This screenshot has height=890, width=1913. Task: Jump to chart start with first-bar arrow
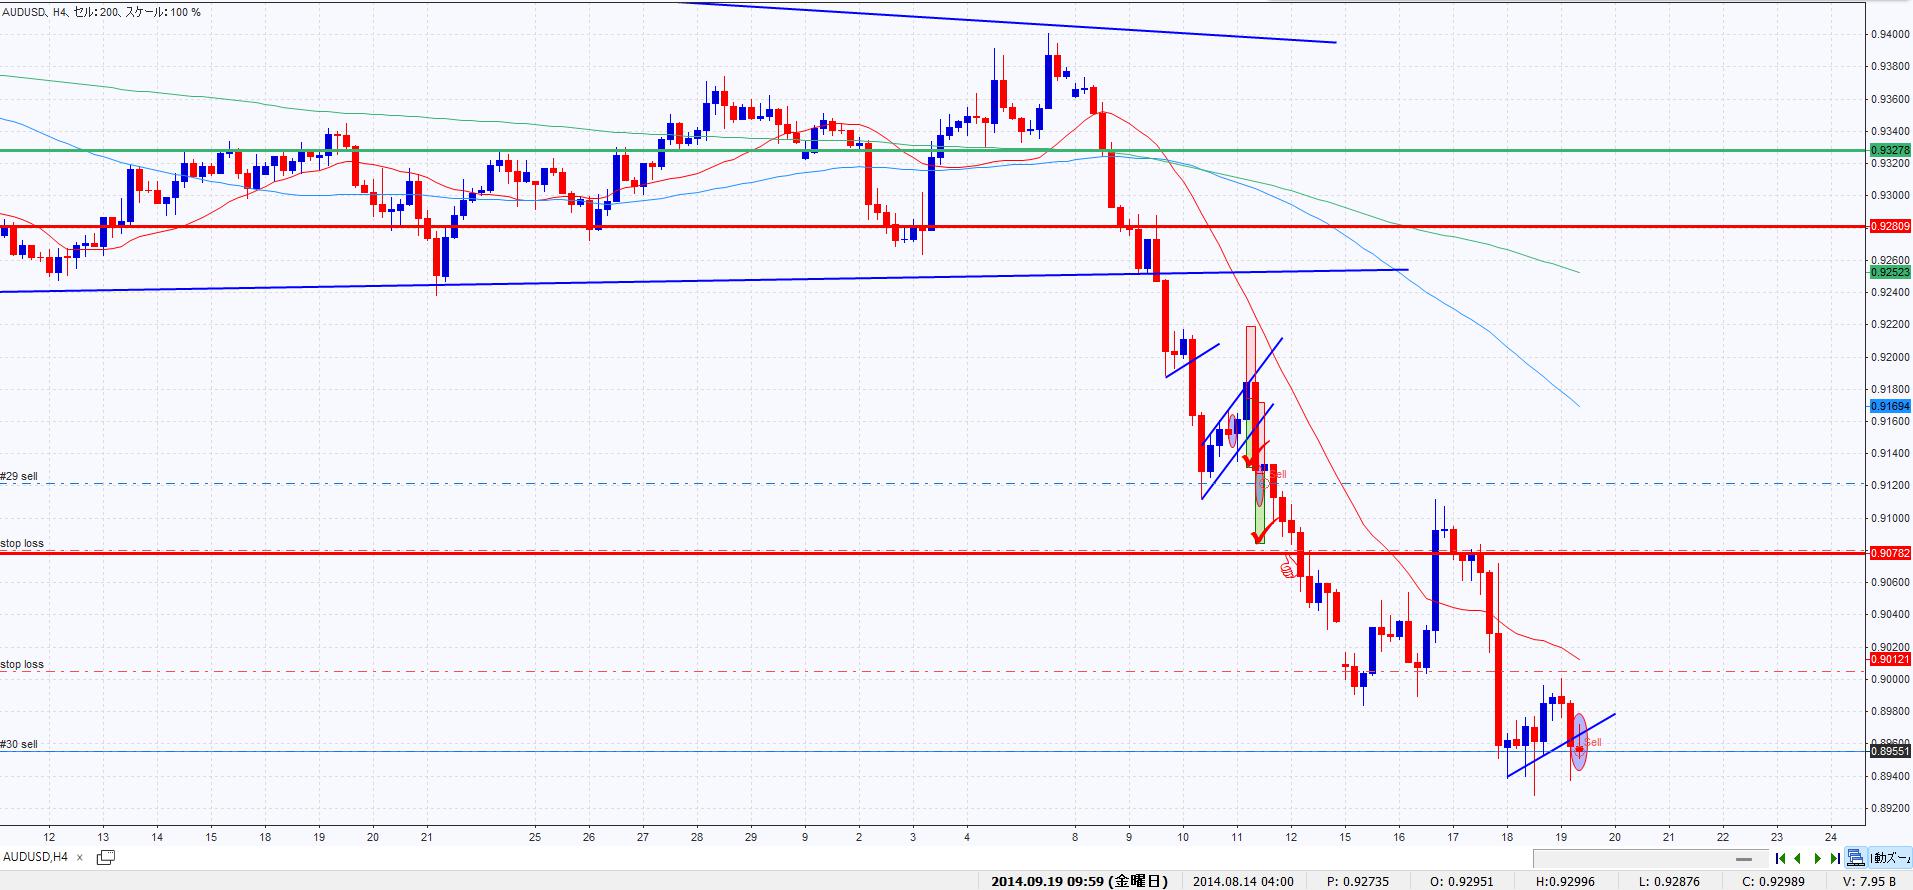[x=1780, y=858]
